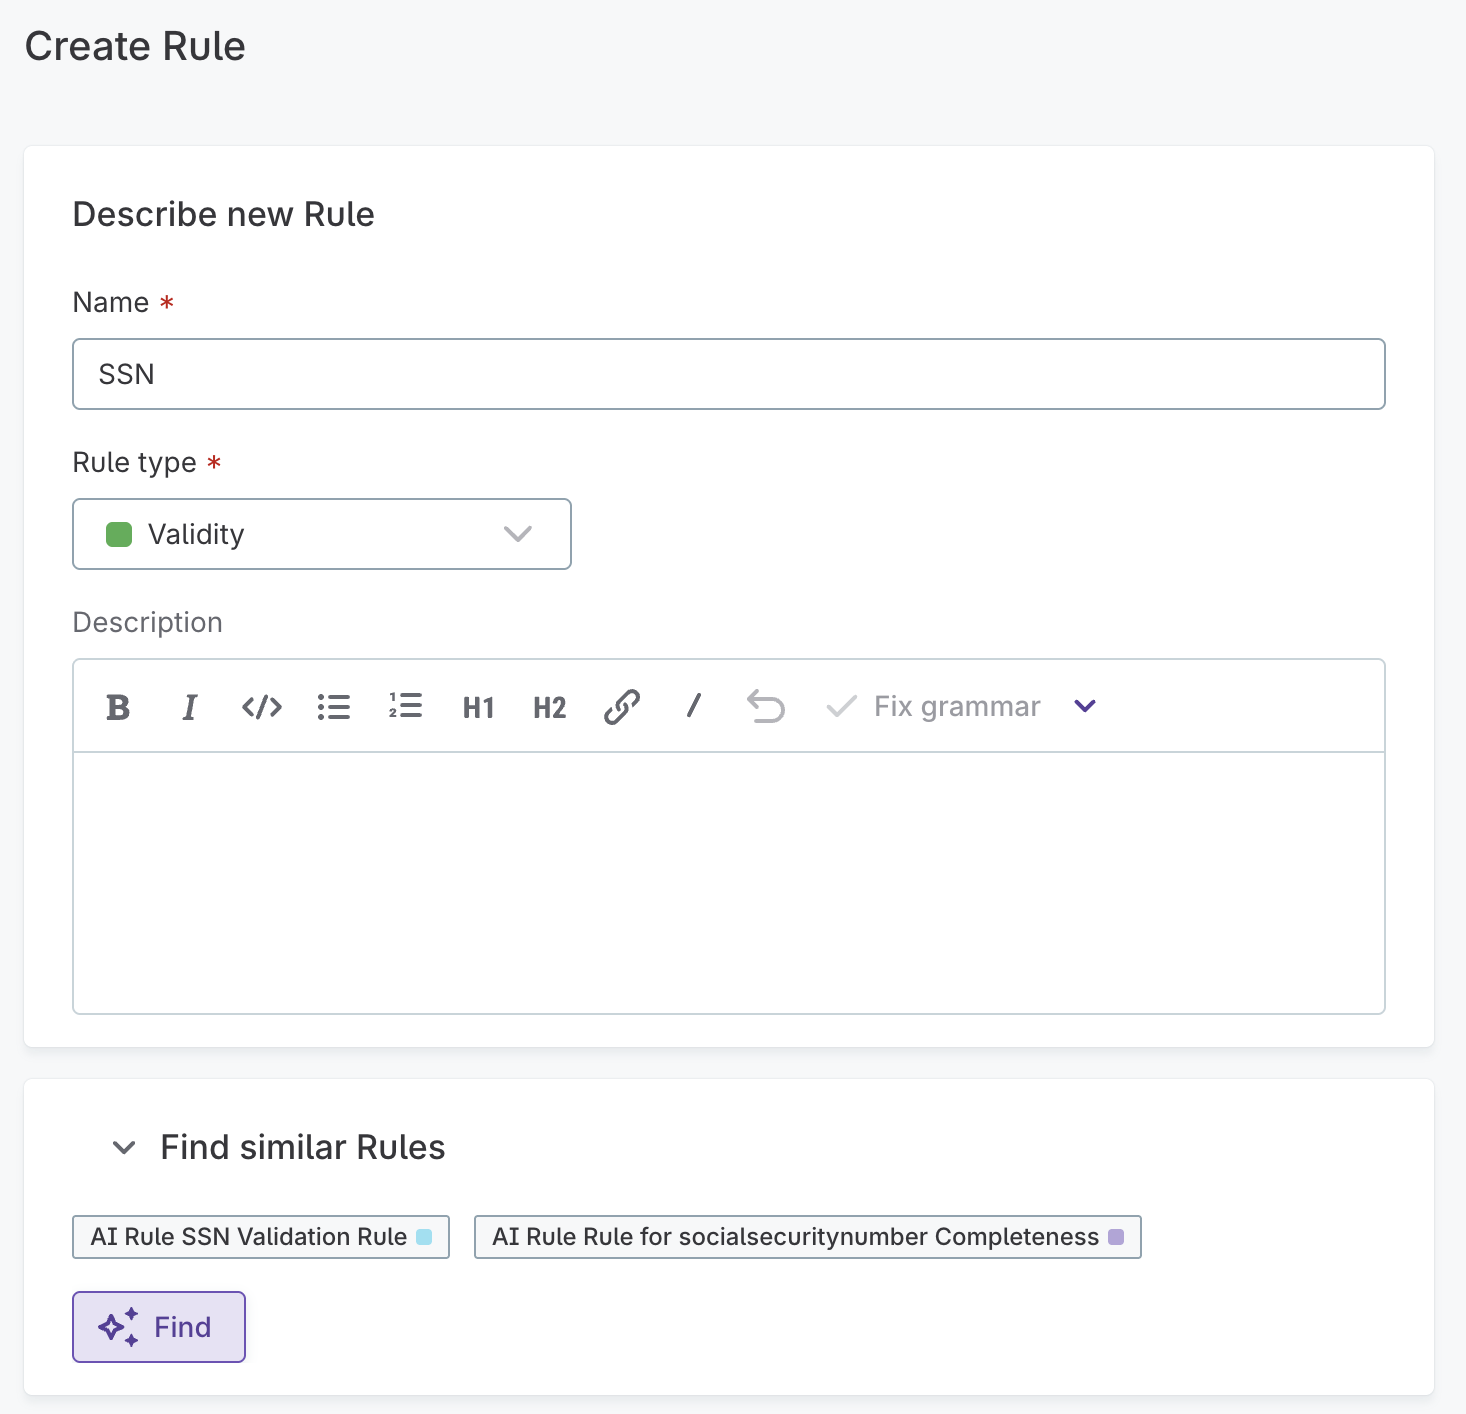Apply Heading 2 style in description
Screen dimensions: 1466x1414
[549, 707]
